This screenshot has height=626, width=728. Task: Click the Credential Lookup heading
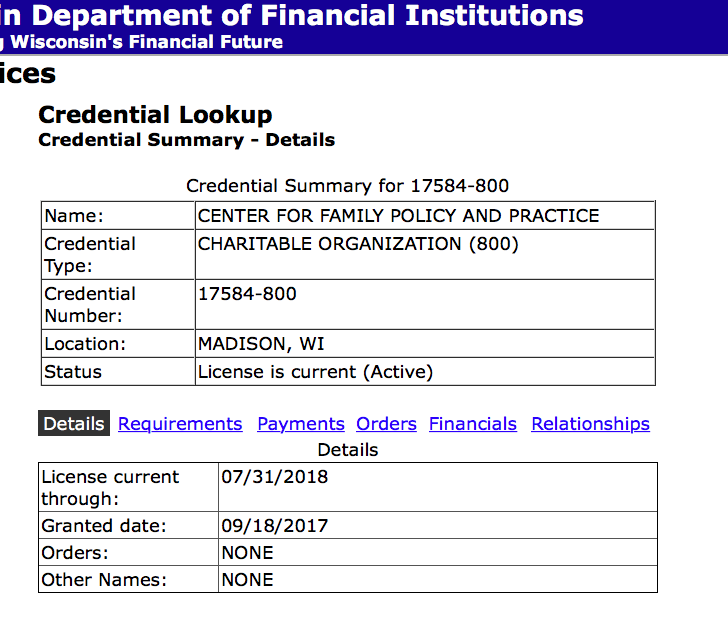pyautogui.click(x=155, y=115)
